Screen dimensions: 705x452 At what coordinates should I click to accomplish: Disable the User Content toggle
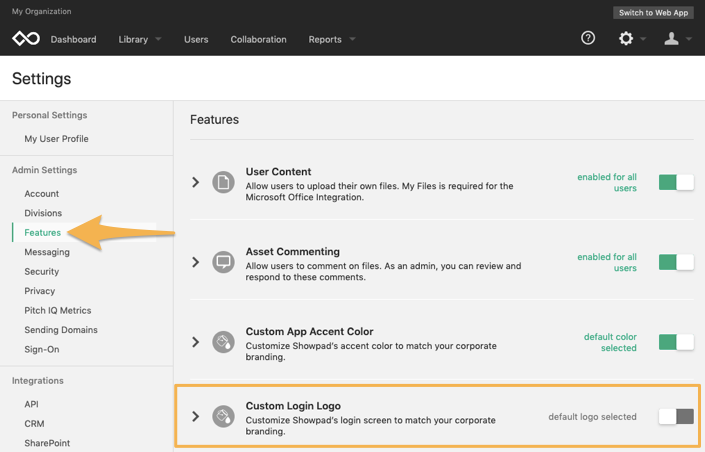[x=676, y=182]
